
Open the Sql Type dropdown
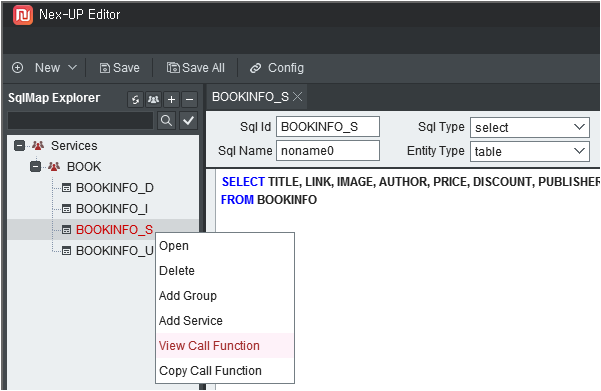click(x=530, y=127)
